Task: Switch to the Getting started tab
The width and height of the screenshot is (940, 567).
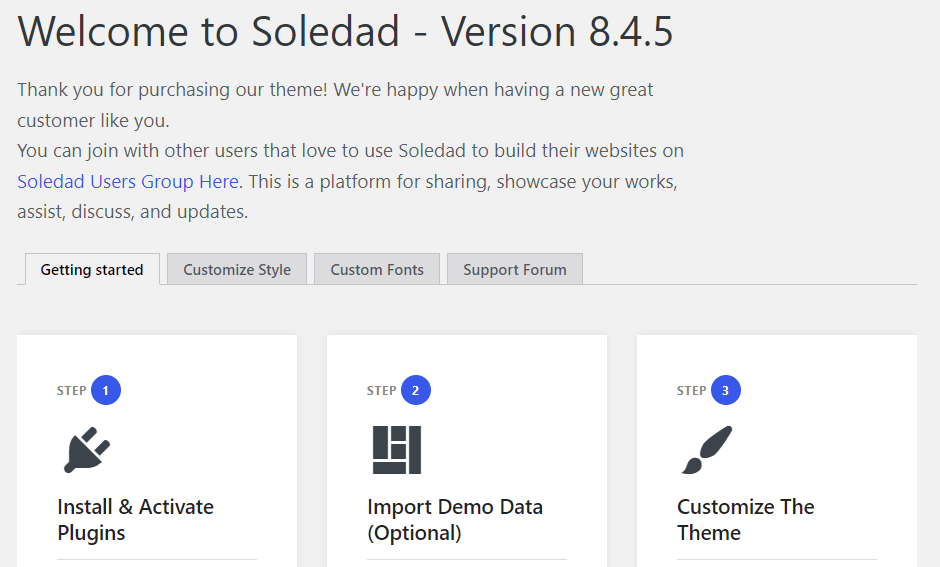Action: point(92,269)
